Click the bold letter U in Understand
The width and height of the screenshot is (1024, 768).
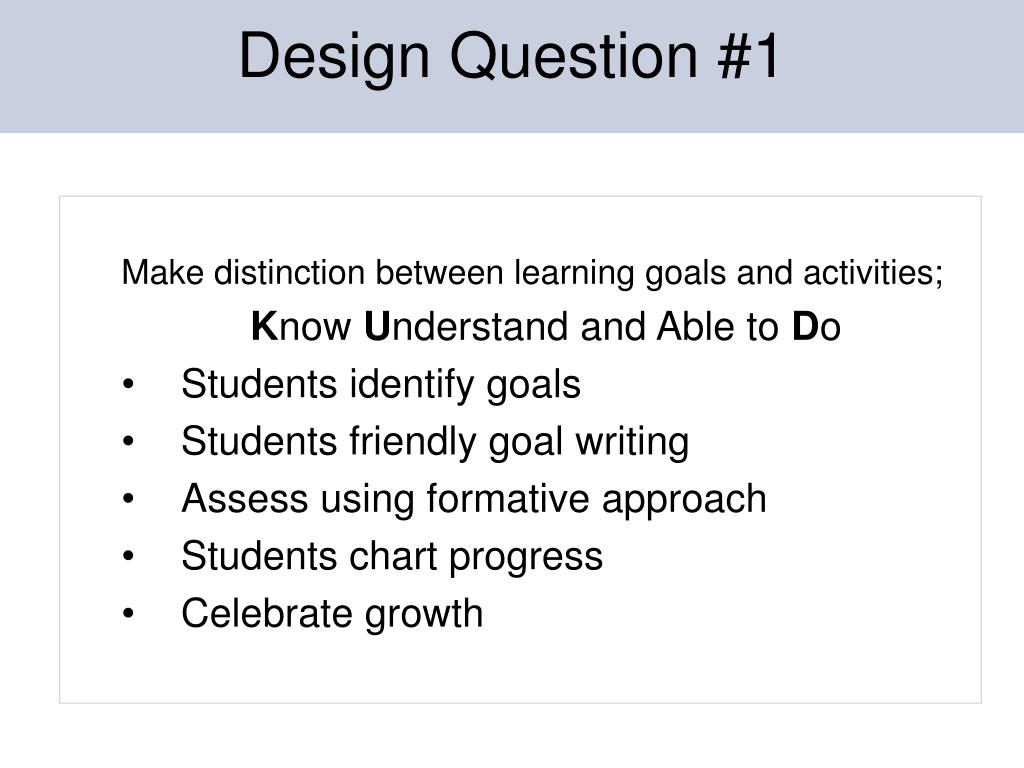[x=377, y=327]
